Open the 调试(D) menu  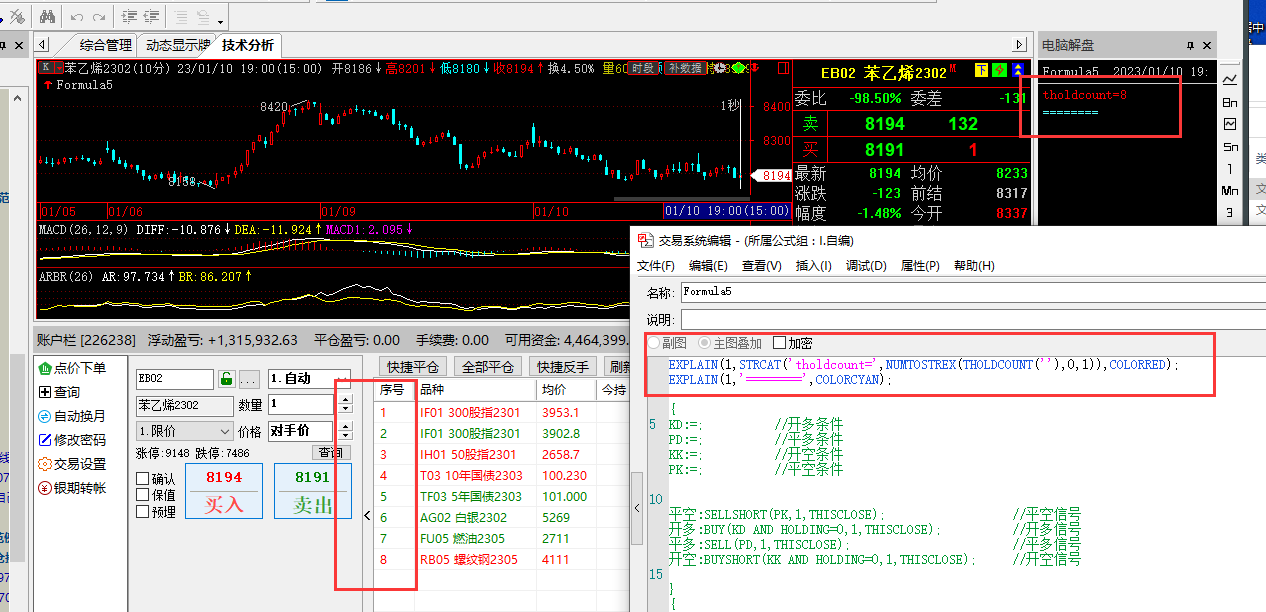(x=866, y=265)
